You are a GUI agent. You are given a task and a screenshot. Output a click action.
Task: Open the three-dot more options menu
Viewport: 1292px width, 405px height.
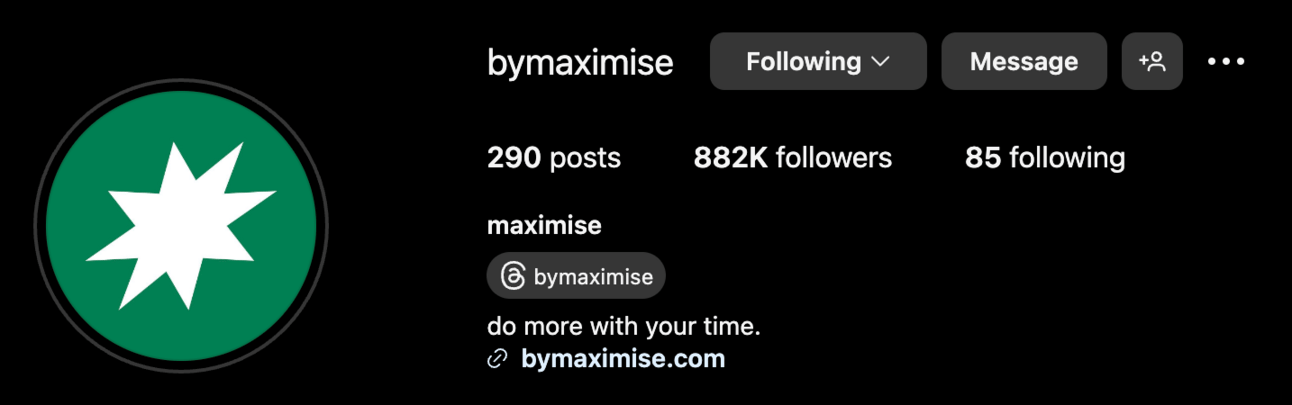point(1226,61)
